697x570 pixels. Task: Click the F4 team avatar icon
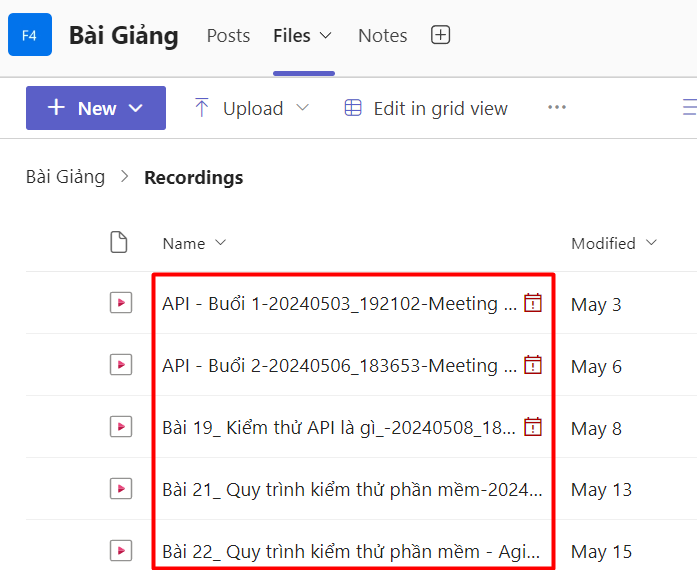click(x=30, y=35)
